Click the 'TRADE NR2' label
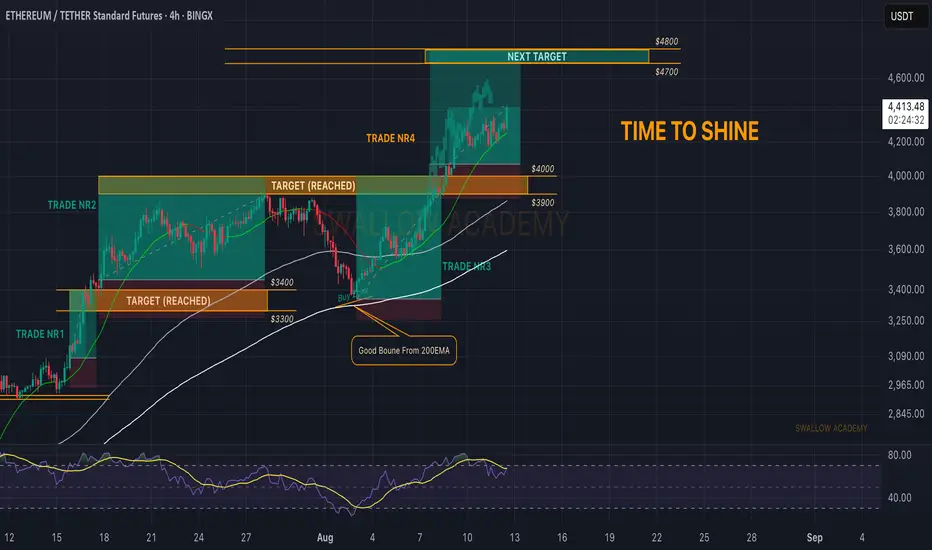932x550 pixels. pos(72,205)
